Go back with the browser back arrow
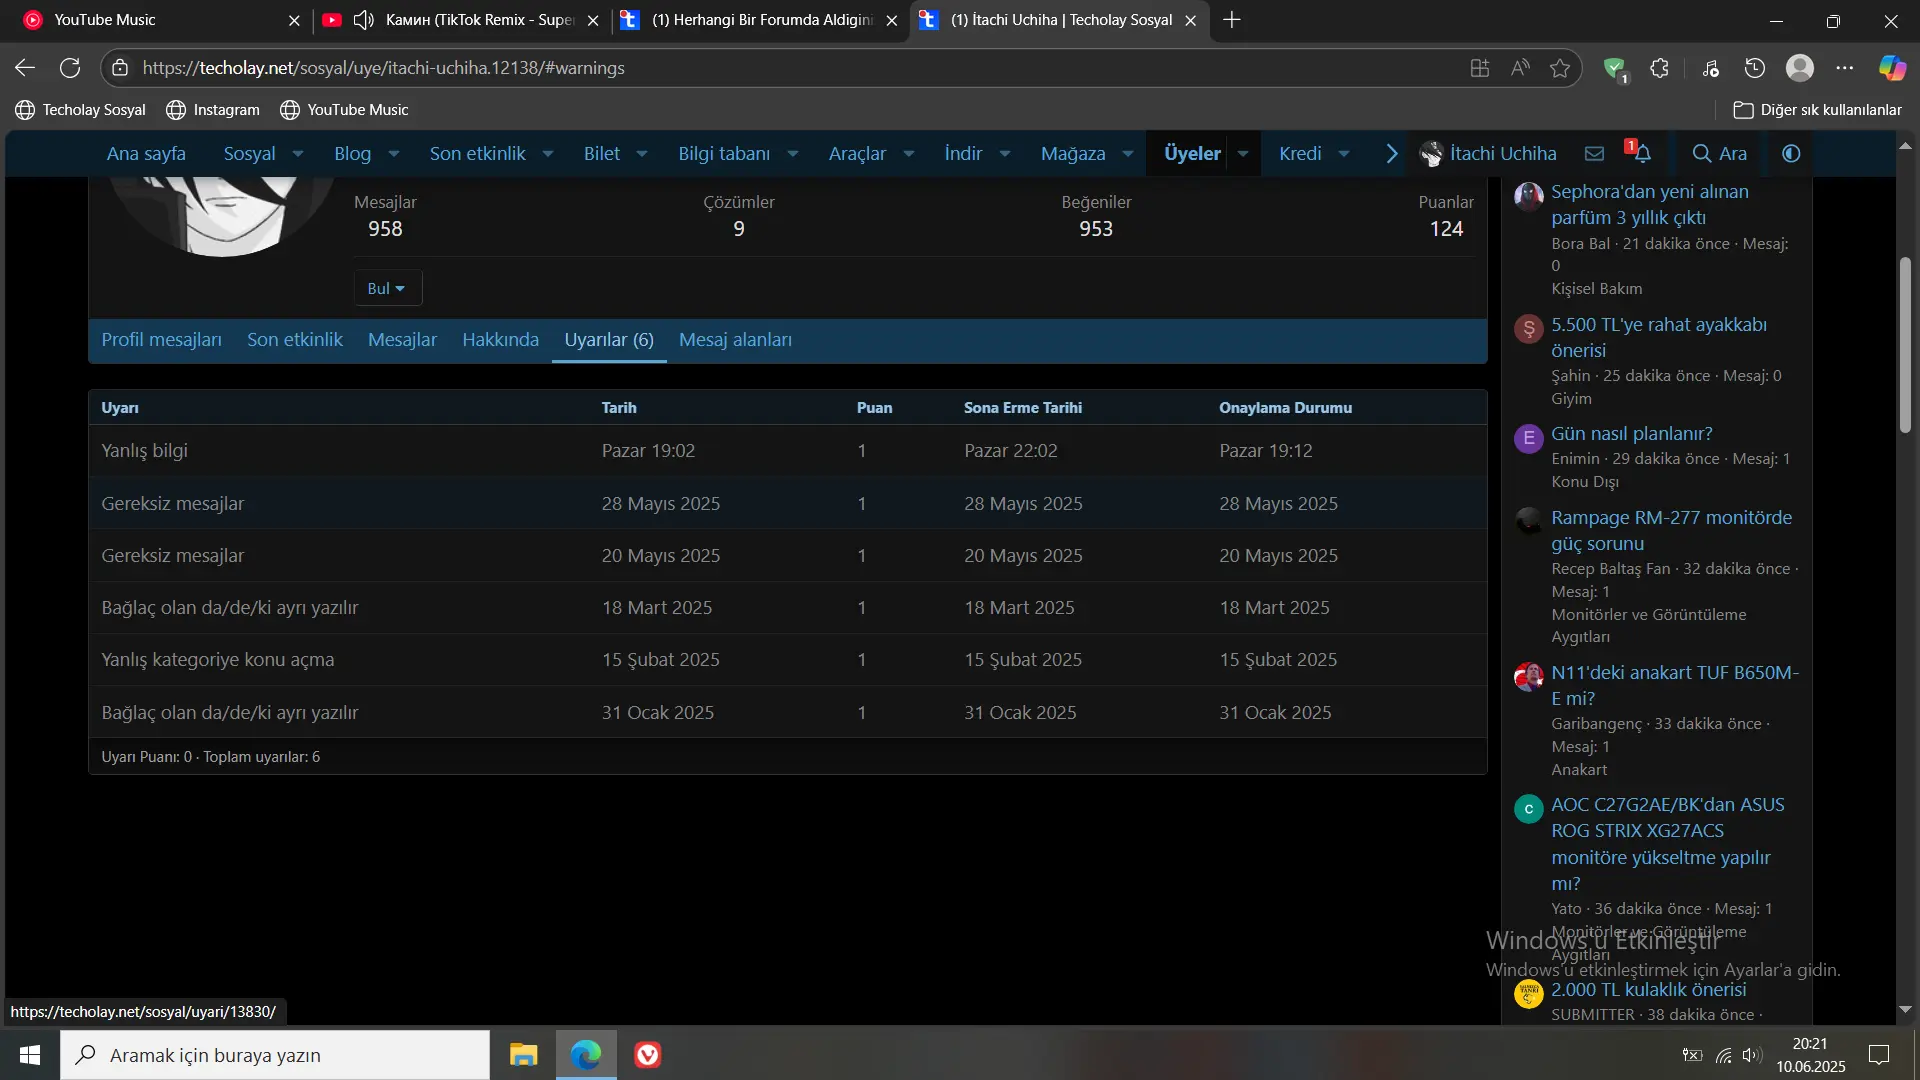Image resolution: width=1920 pixels, height=1080 pixels. coord(25,68)
